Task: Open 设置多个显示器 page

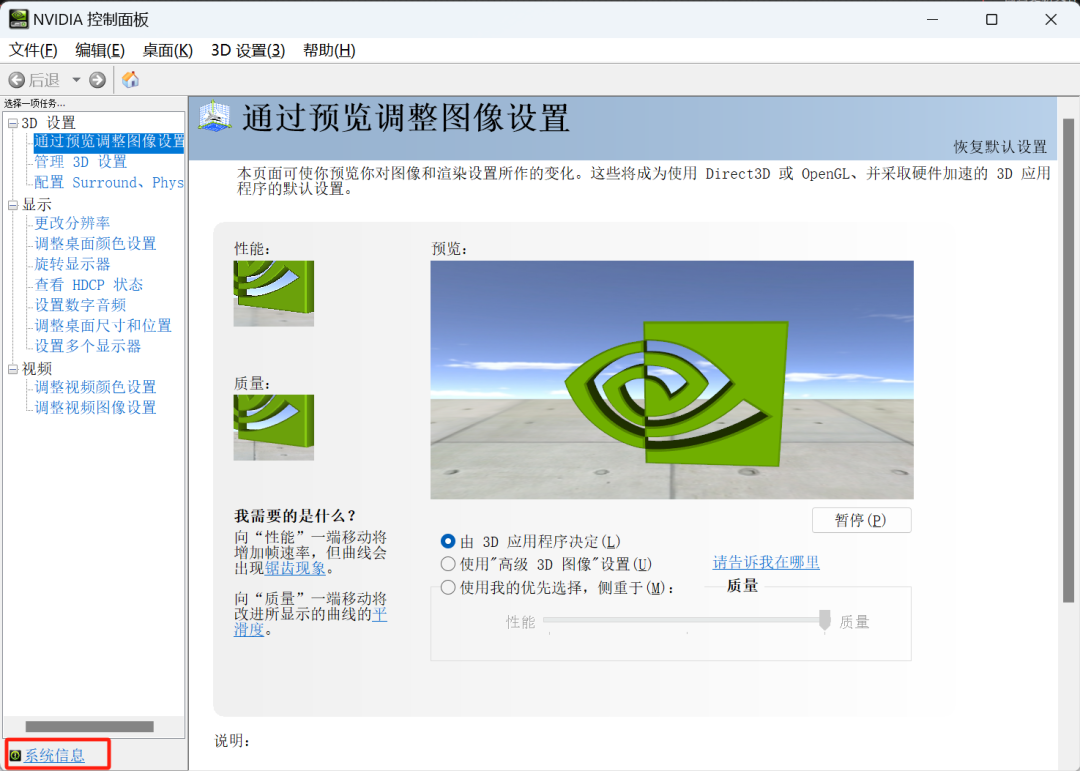Action: pos(87,346)
